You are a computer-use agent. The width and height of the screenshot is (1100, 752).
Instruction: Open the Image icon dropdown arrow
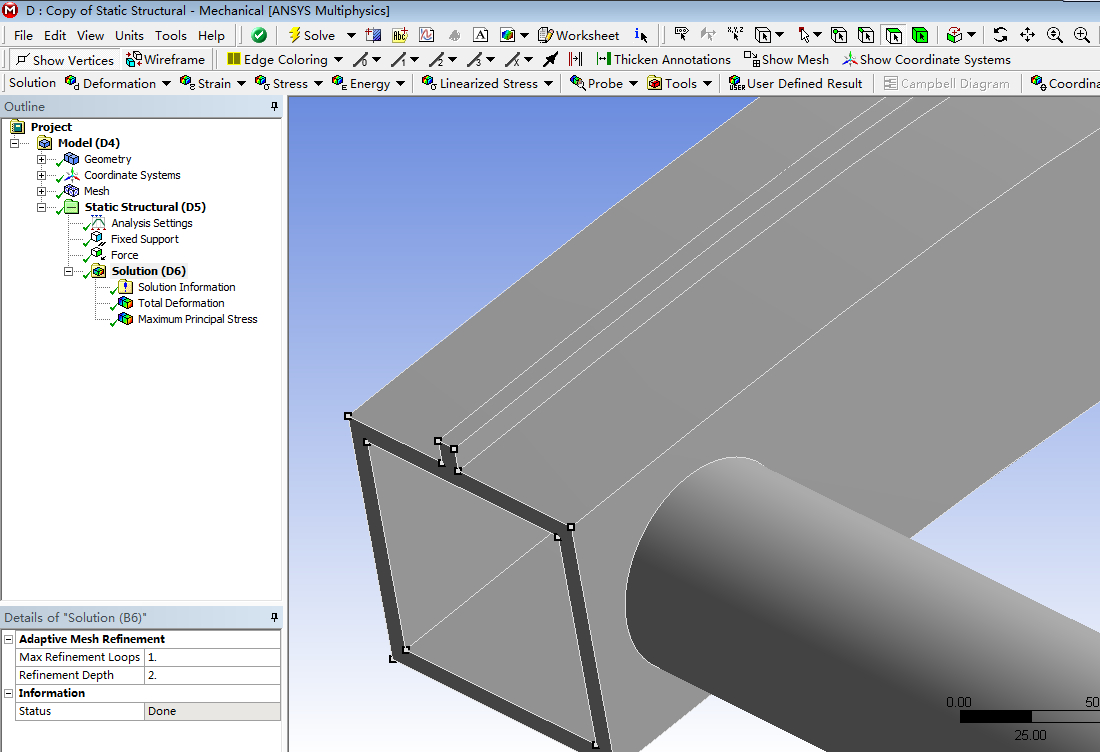point(524,35)
